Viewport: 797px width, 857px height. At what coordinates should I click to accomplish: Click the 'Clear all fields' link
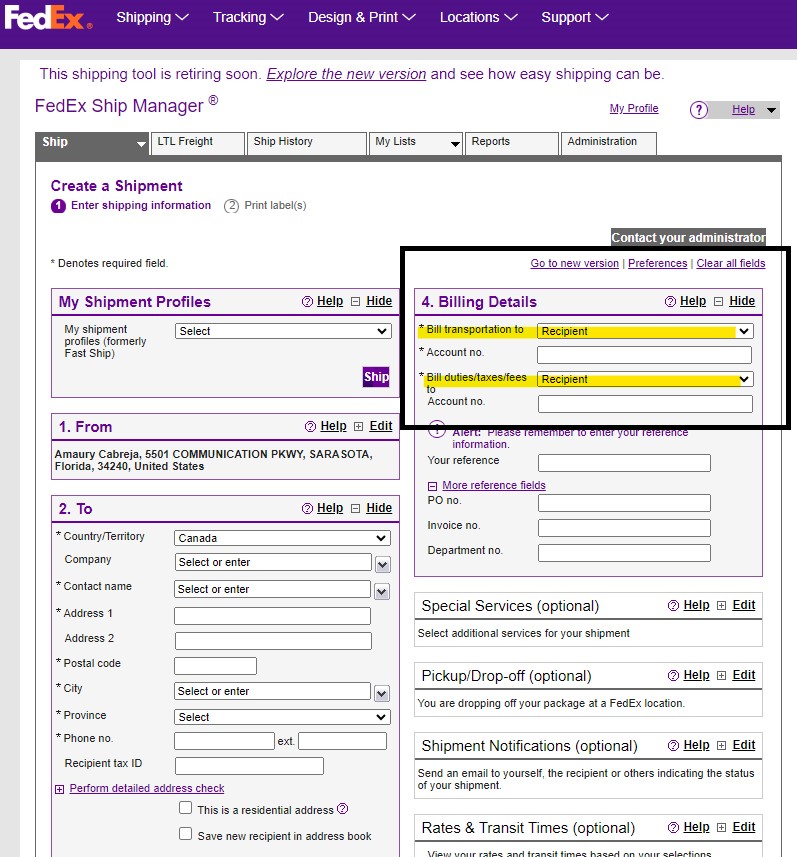pos(730,263)
